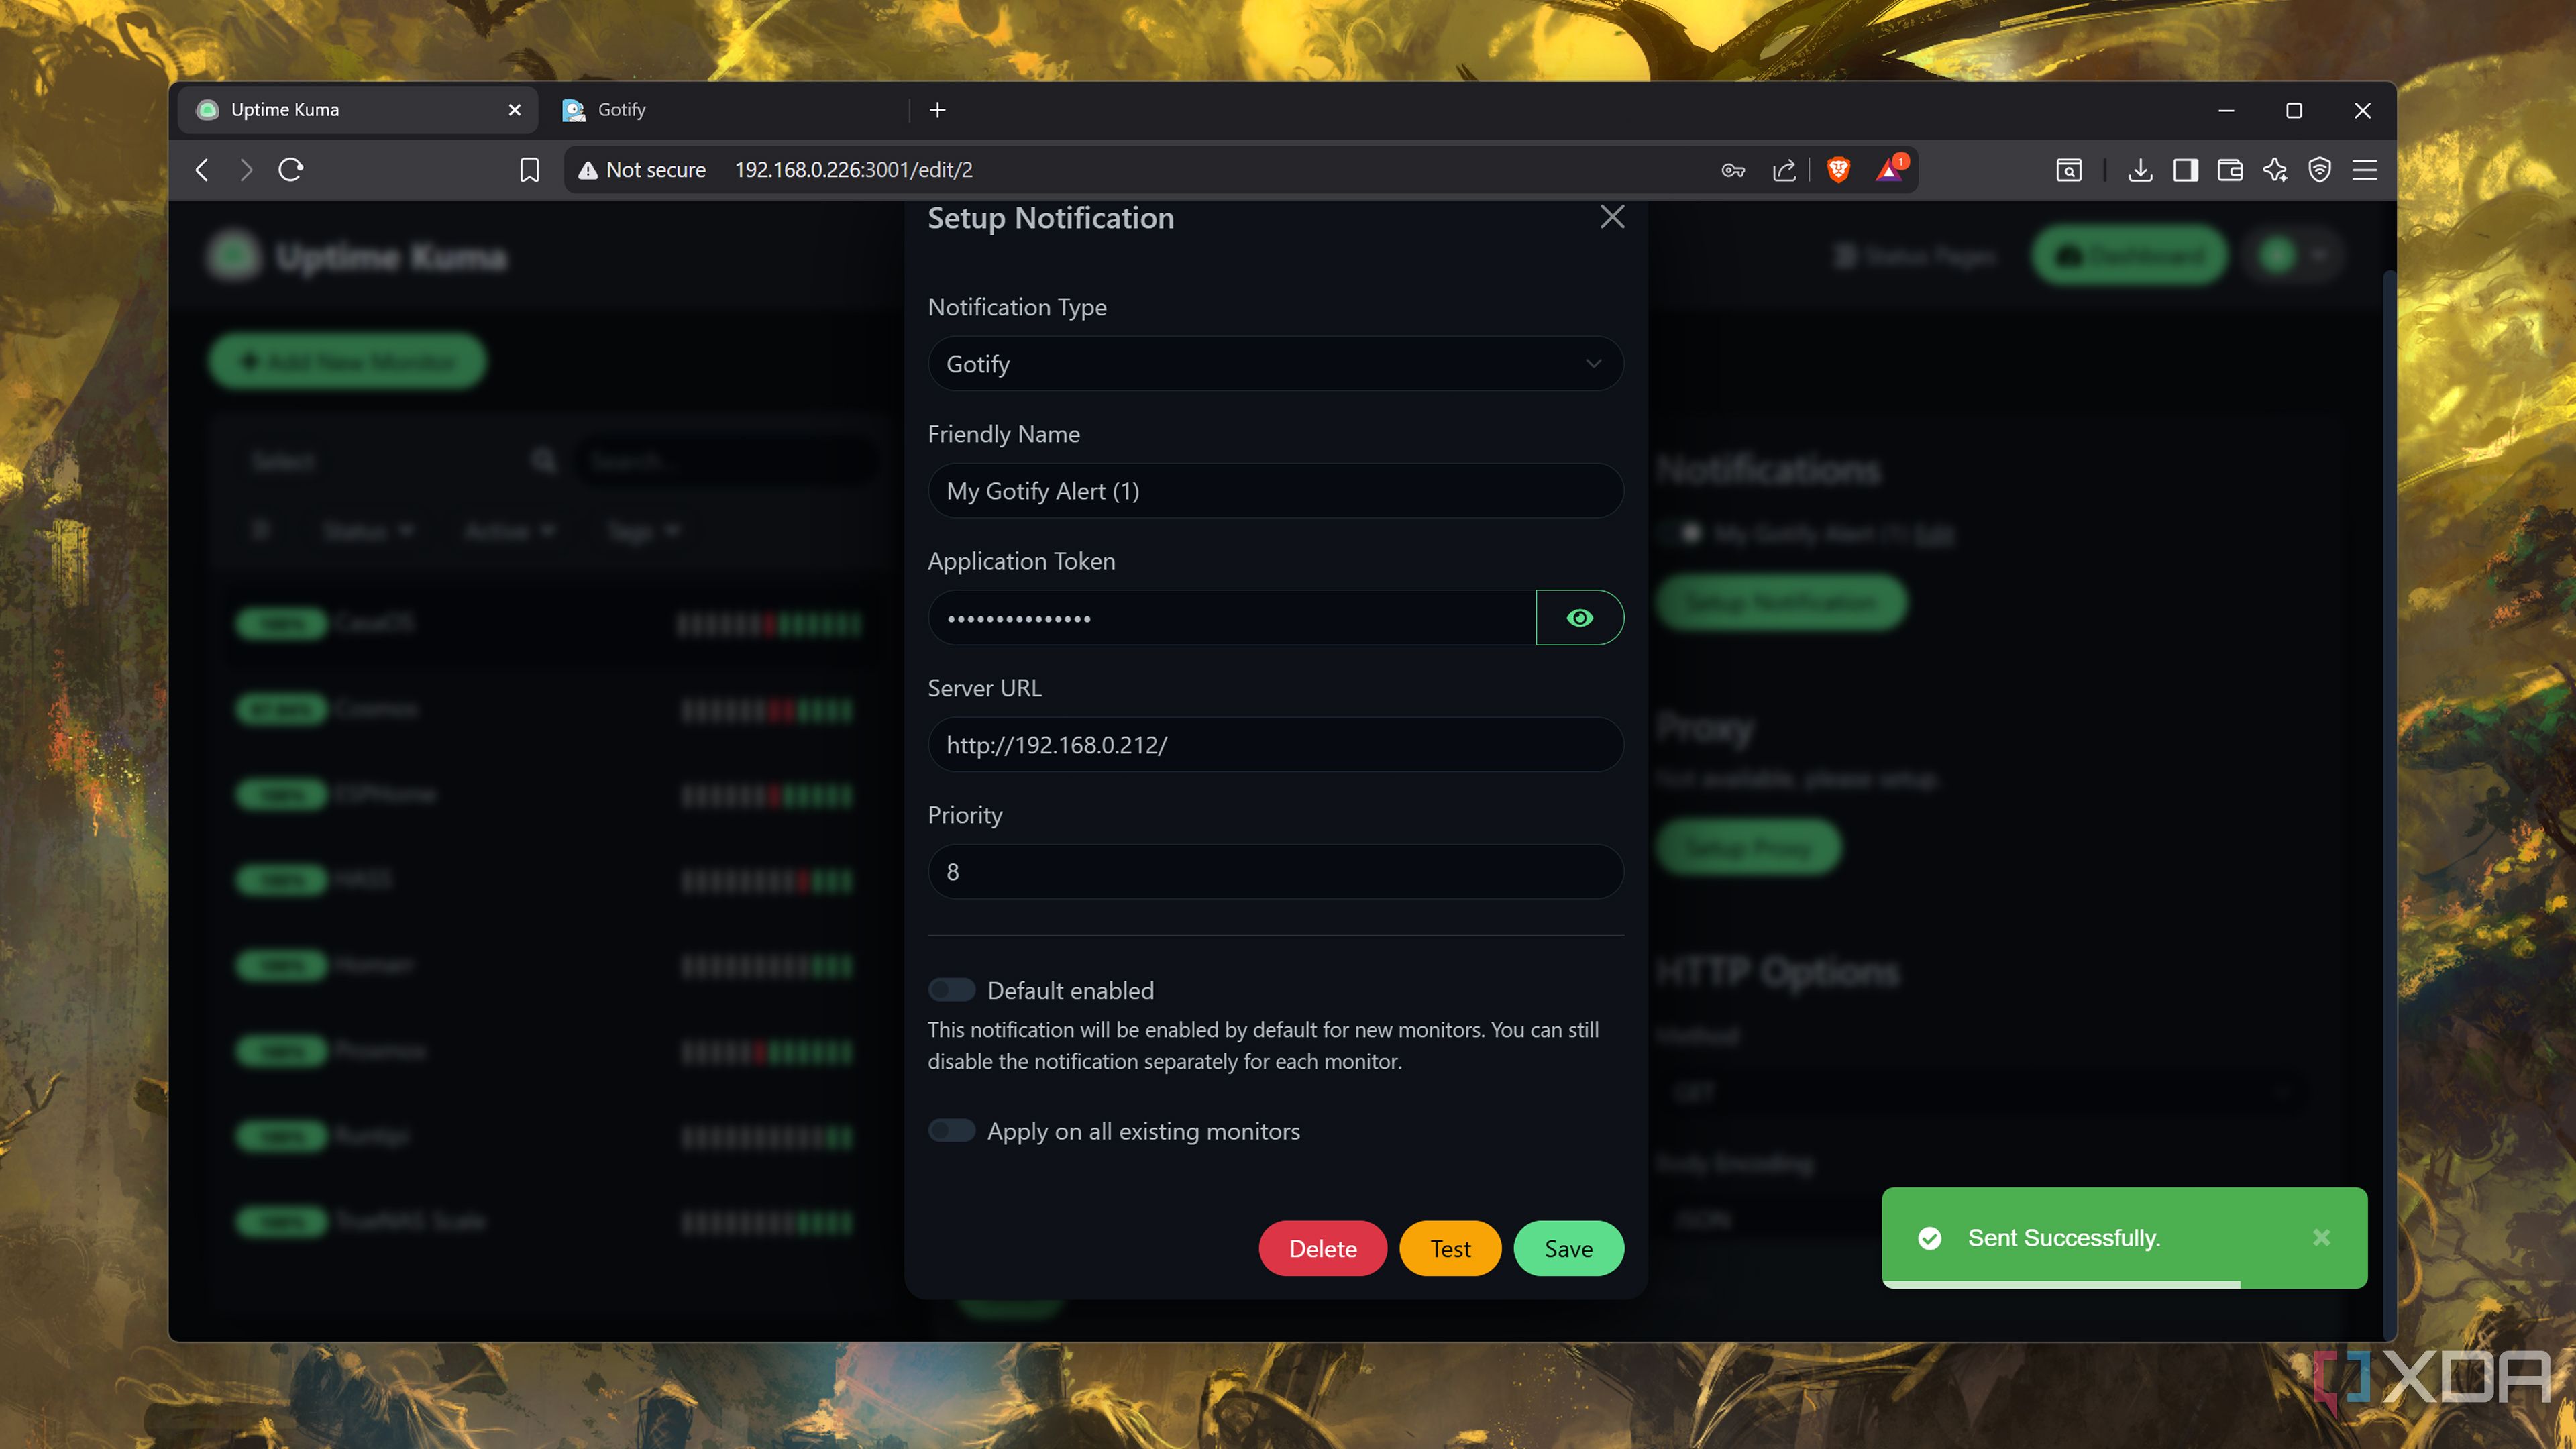This screenshot has width=2576, height=1449.
Task: Open the Notification Type dropdown
Action: (1274, 363)
